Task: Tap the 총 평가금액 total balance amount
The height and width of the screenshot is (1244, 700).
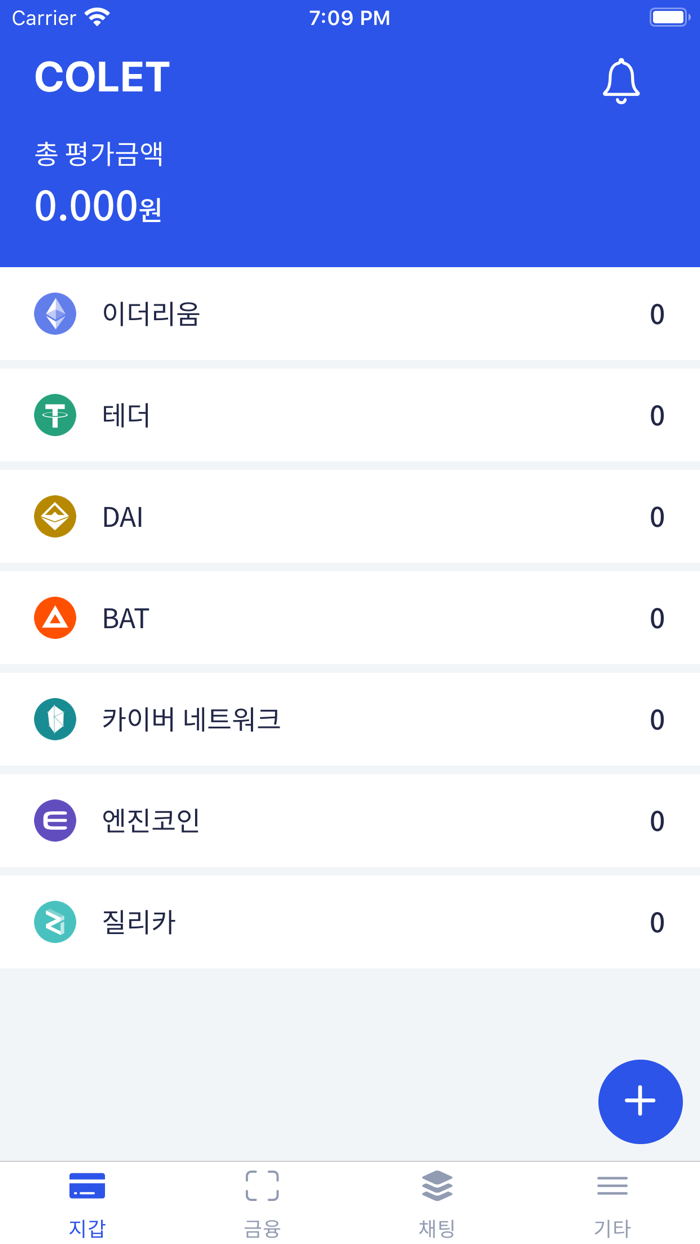Action: pyautogui.click(x=98, y=206)
